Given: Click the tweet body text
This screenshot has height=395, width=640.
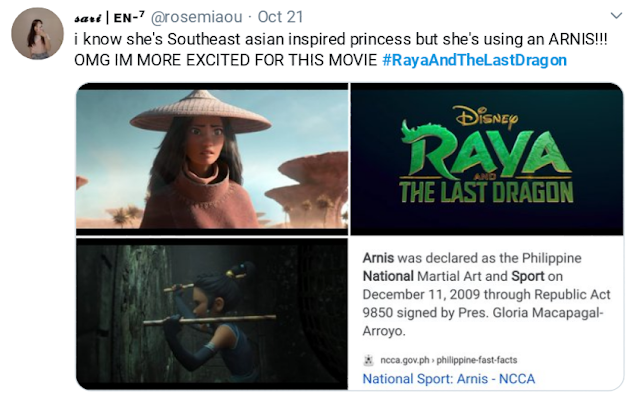Looking at the screenshot, I should pyautogui.click(x=340, y=50).
